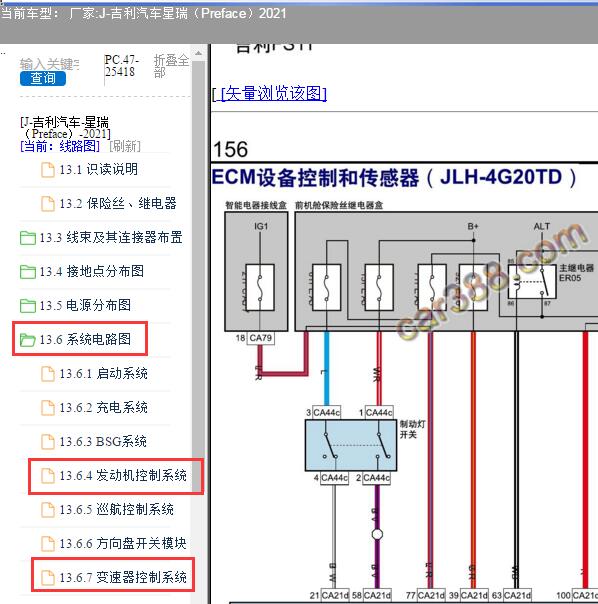Open 13.6.4 发动机控制系统 page

pyautogui.click(x=123, y=476)
